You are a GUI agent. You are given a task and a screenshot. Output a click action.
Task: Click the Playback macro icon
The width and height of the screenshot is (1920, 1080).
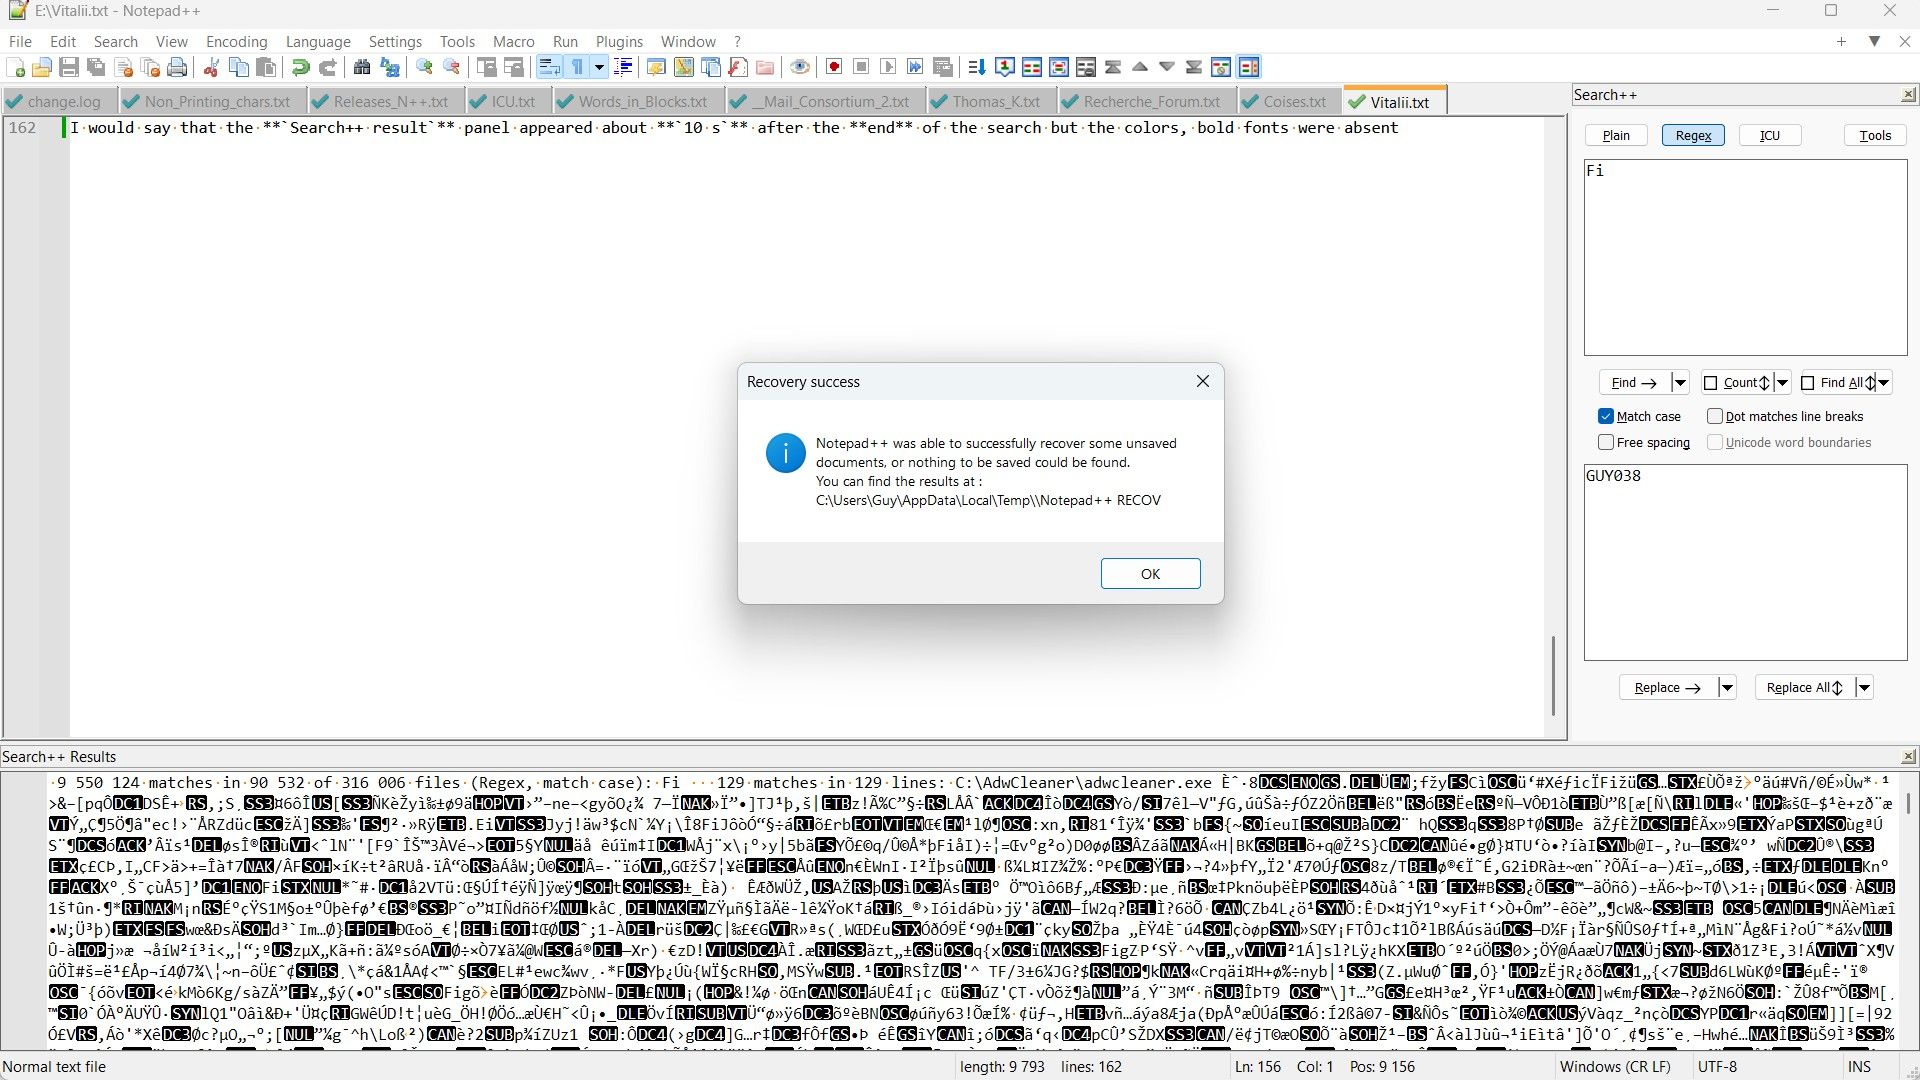click(x=888, y=67)
